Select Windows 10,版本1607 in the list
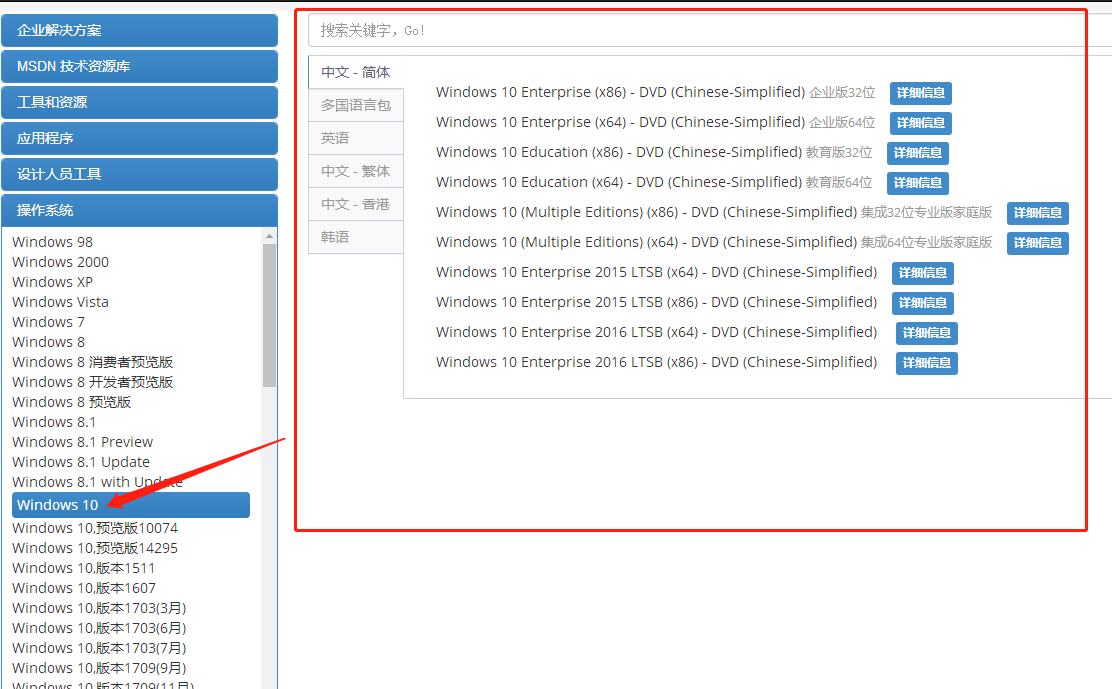This screenshot has width=1112, height=689. point(81,587)
